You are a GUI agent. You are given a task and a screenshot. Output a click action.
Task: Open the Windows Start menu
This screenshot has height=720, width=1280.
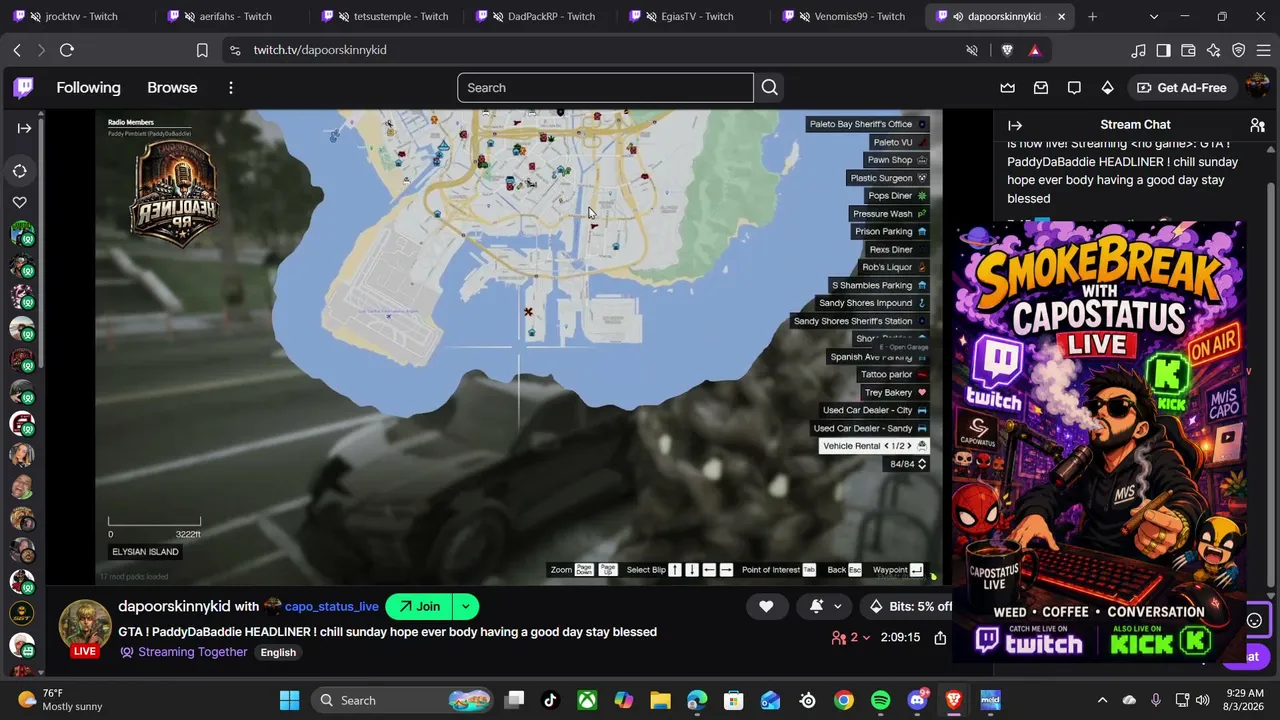pos(289,700)
